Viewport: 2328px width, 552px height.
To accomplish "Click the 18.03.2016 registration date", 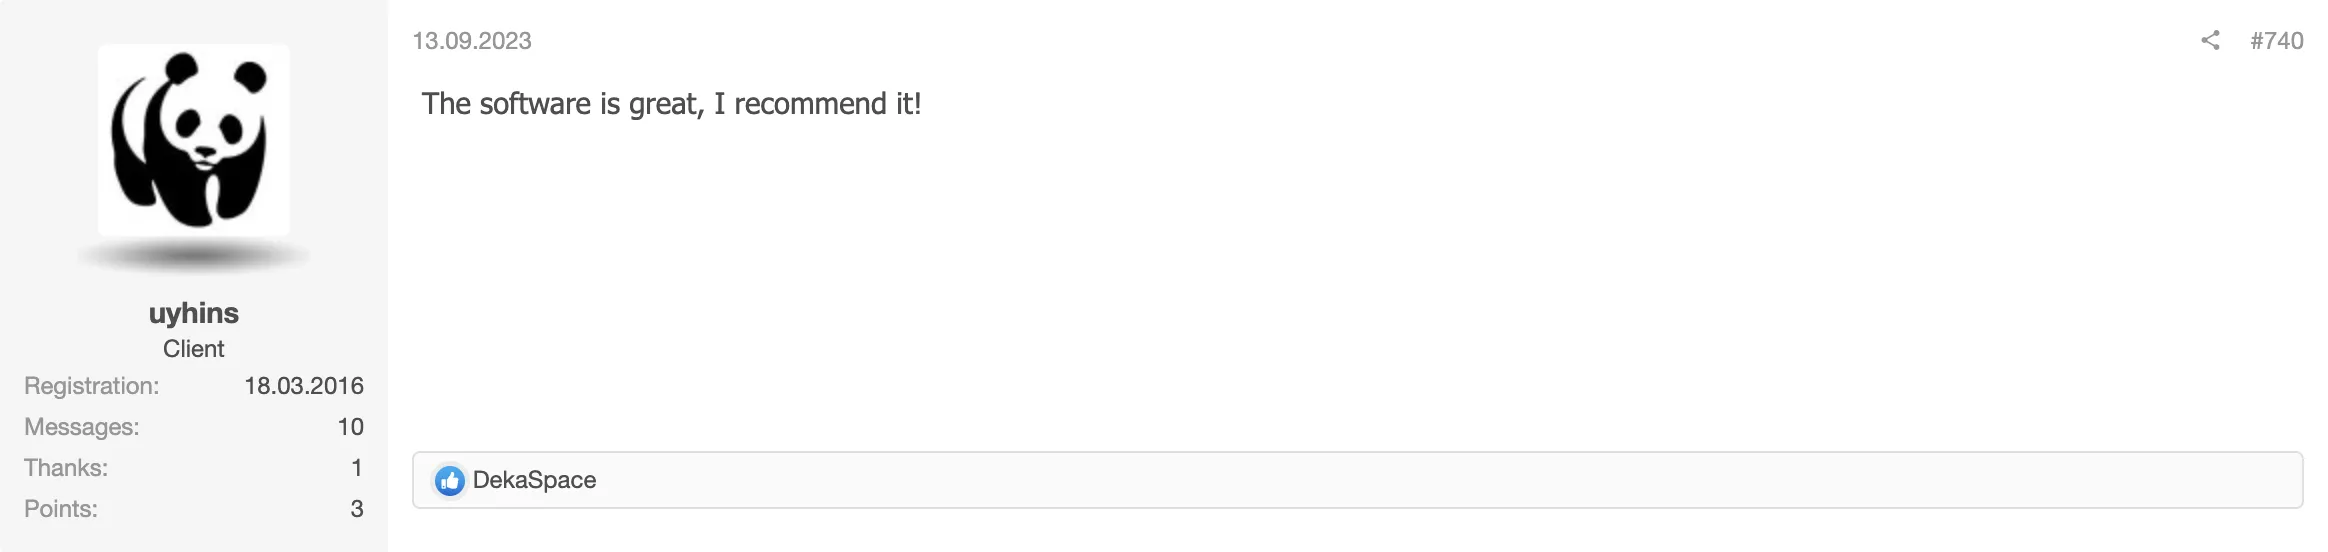I will point(304,386).
